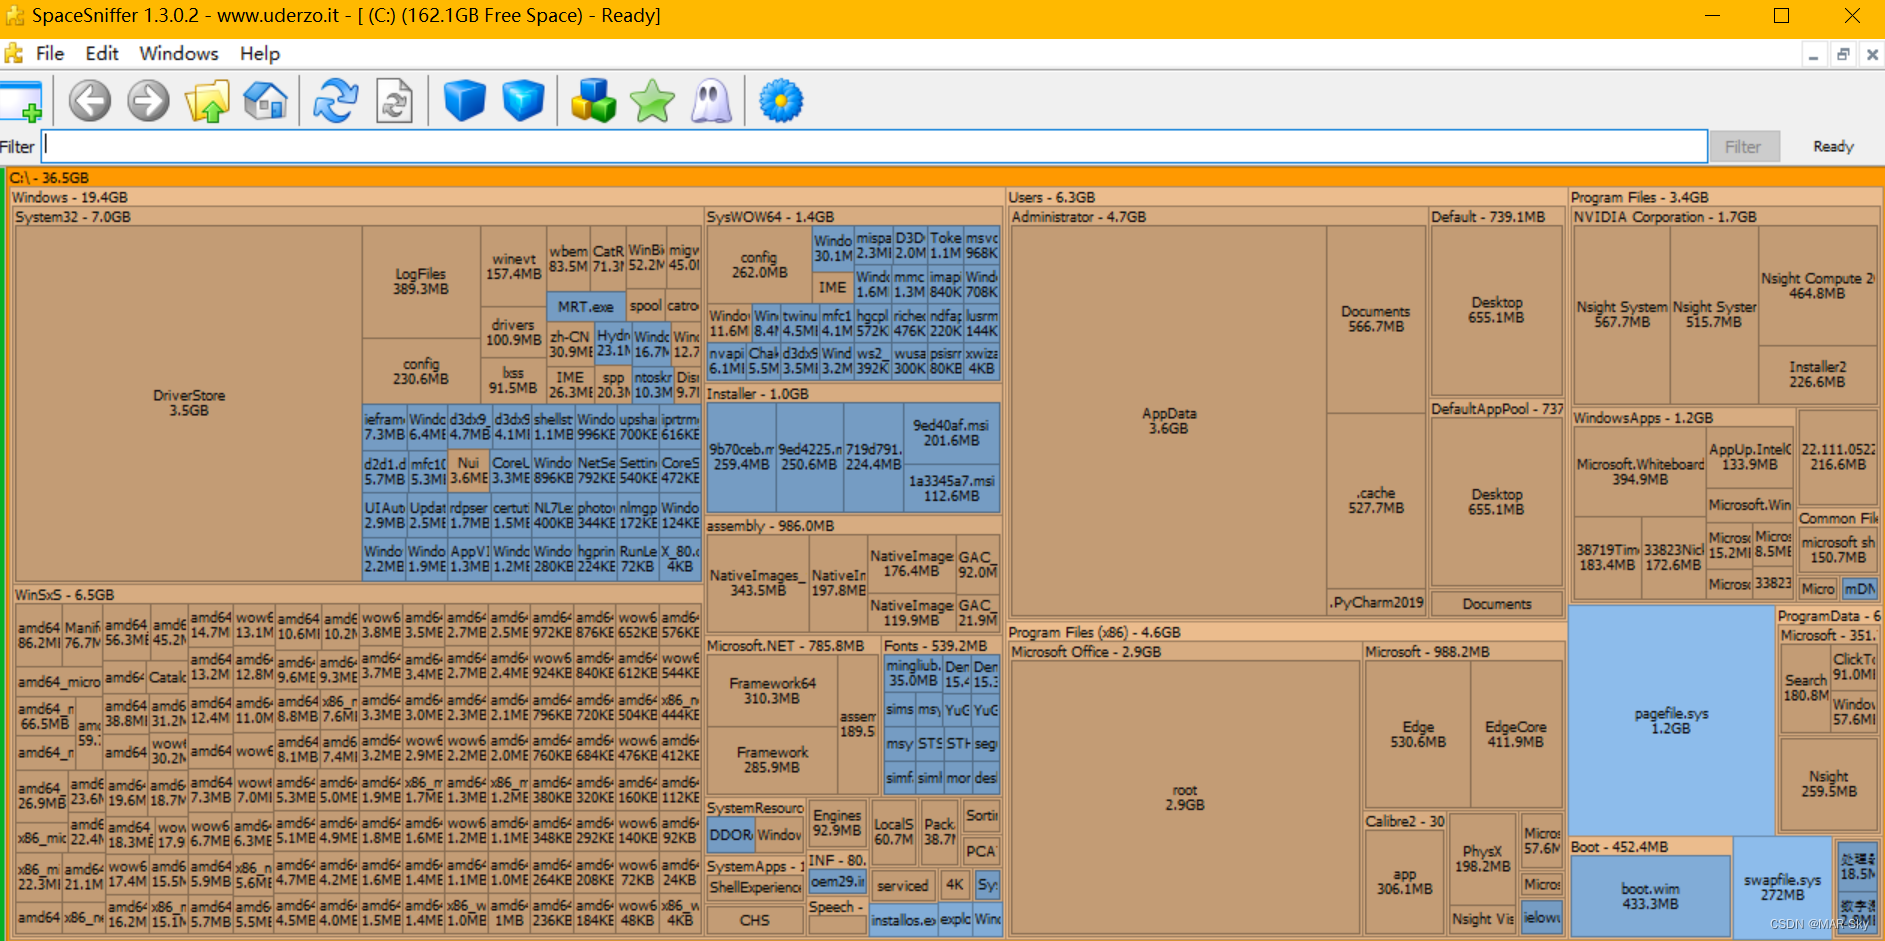1885x941 pixels.
Task: Select the AppData 3.6GB block
Action: 1168,421
